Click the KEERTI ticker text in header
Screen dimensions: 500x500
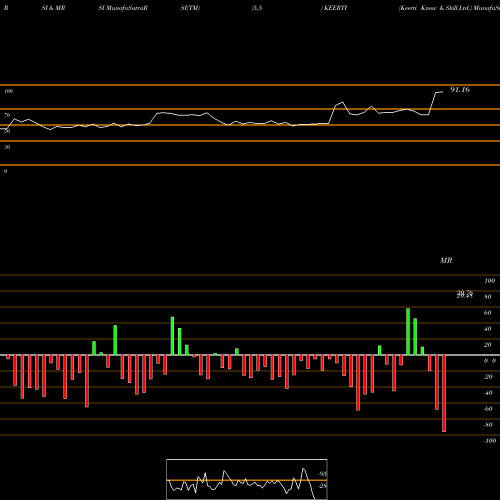click(x=335, y=8)
